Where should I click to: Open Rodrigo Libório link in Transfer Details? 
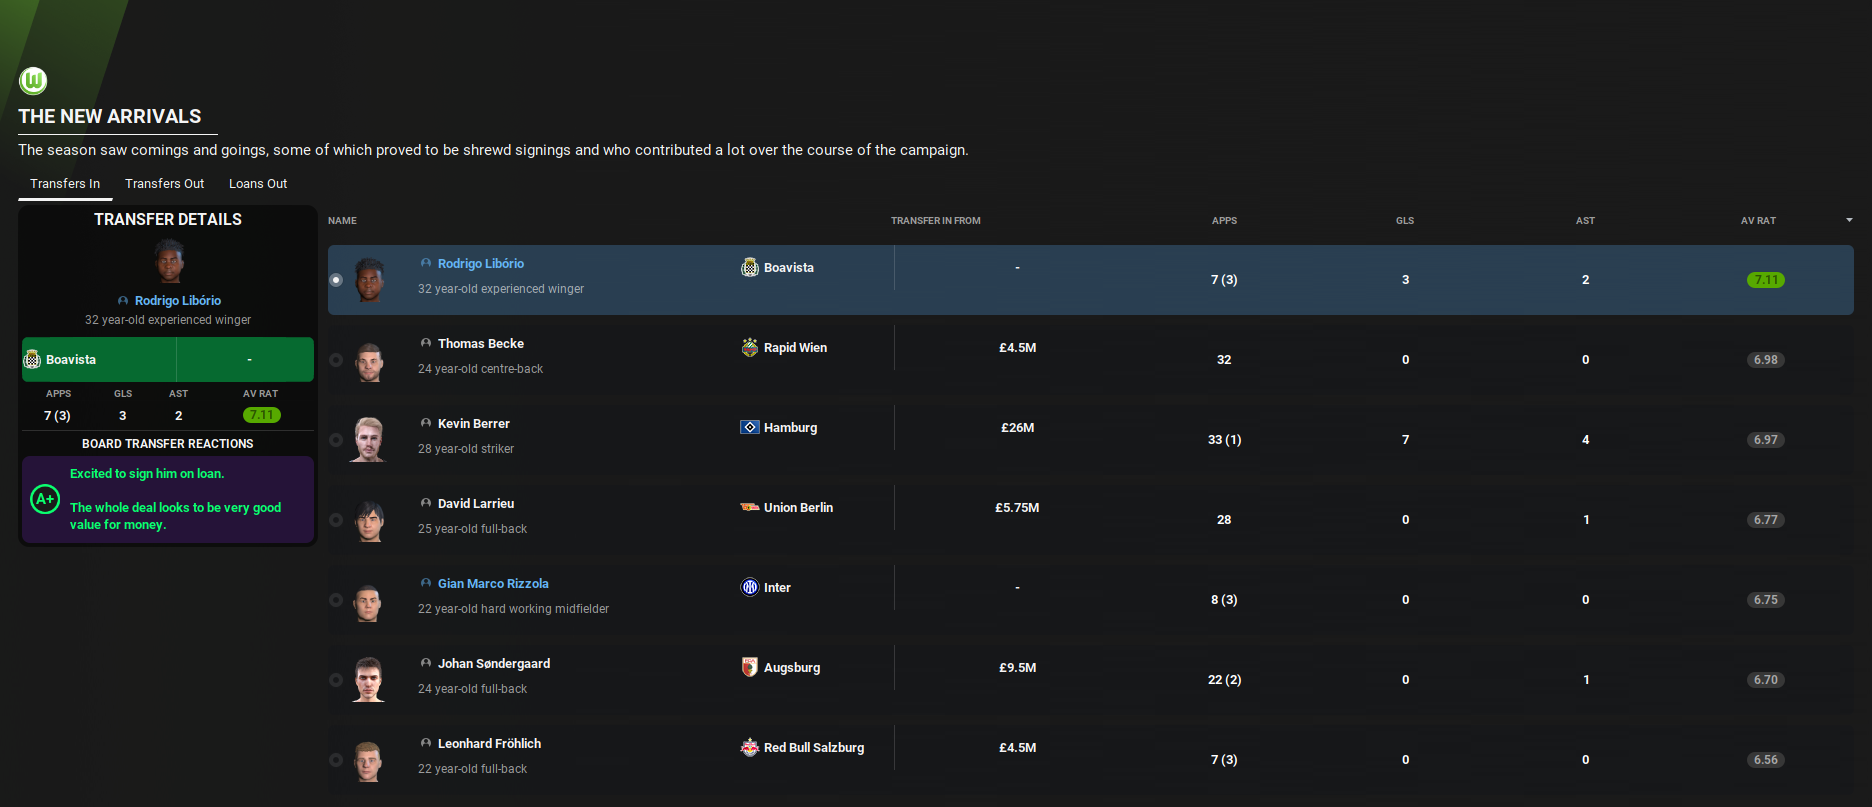click(x=178, y=301)
